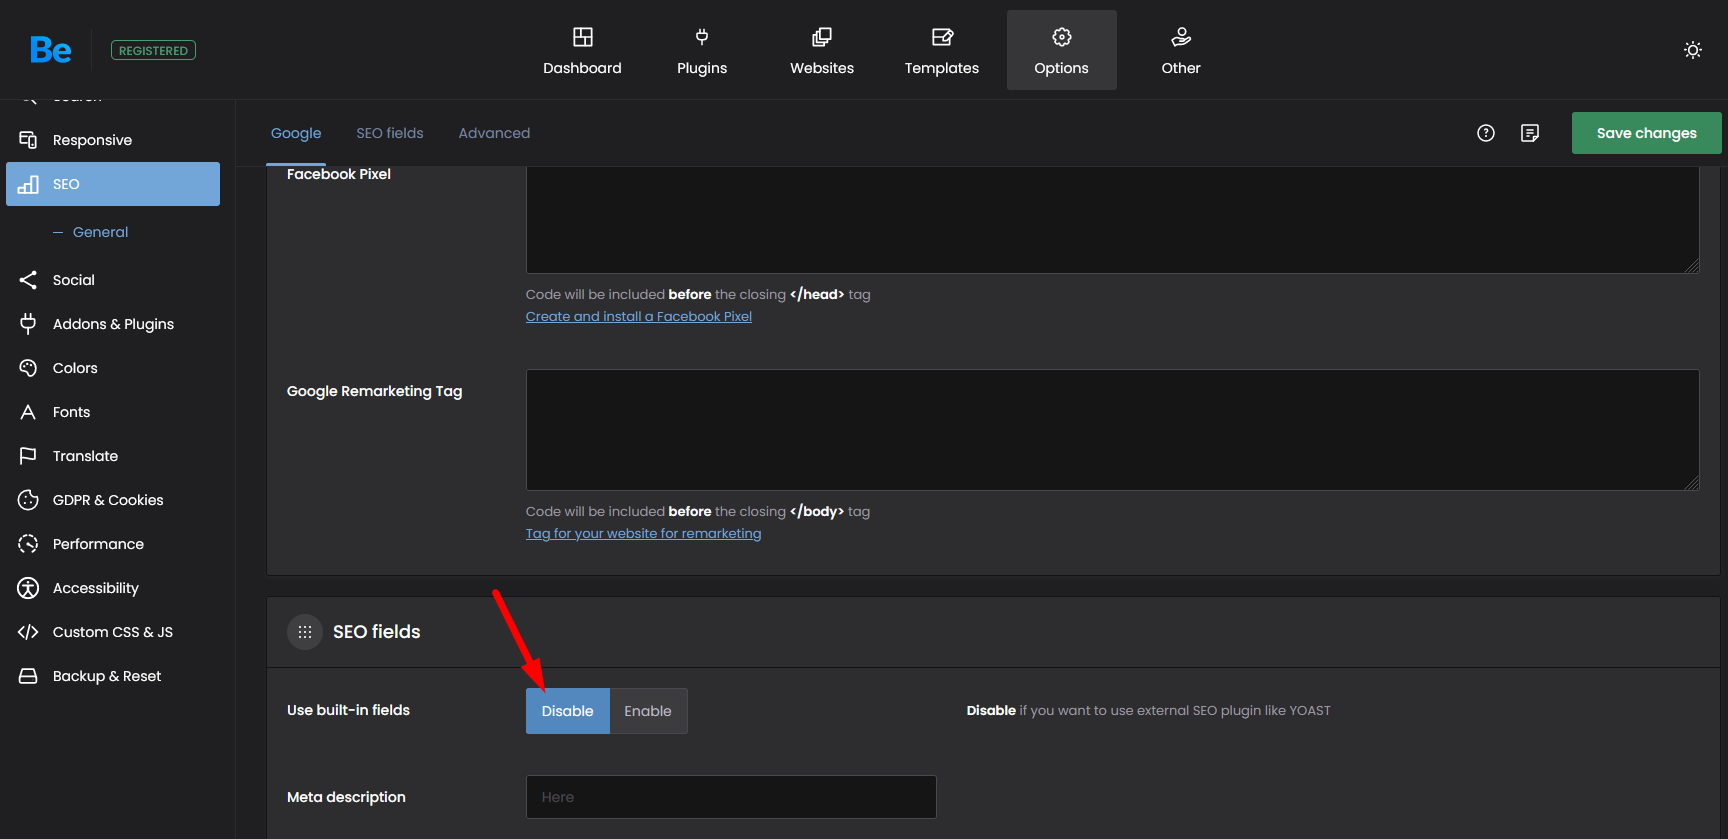Screen dimensions: 1728x839
Task: Click the Use built-in fields label
Action: point(348,710)
